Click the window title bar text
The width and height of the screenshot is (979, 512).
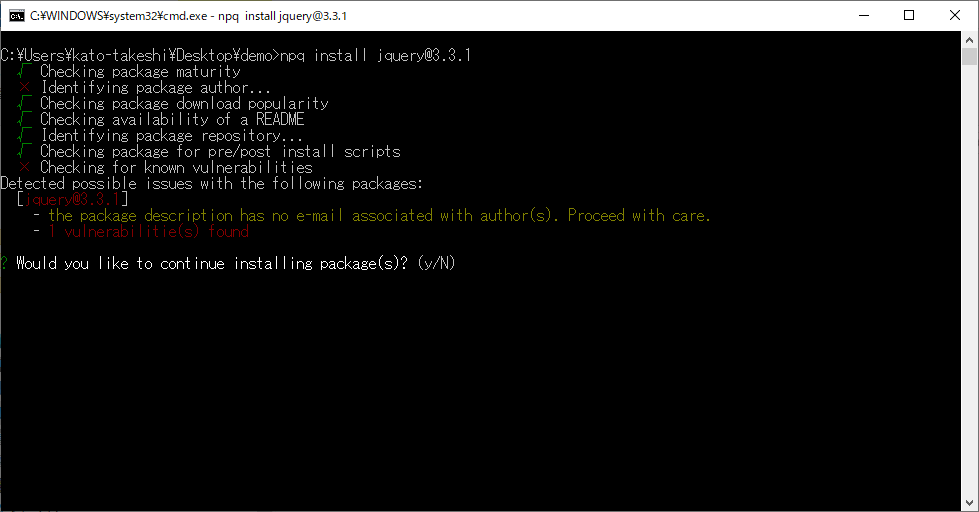tap(189, 16)
